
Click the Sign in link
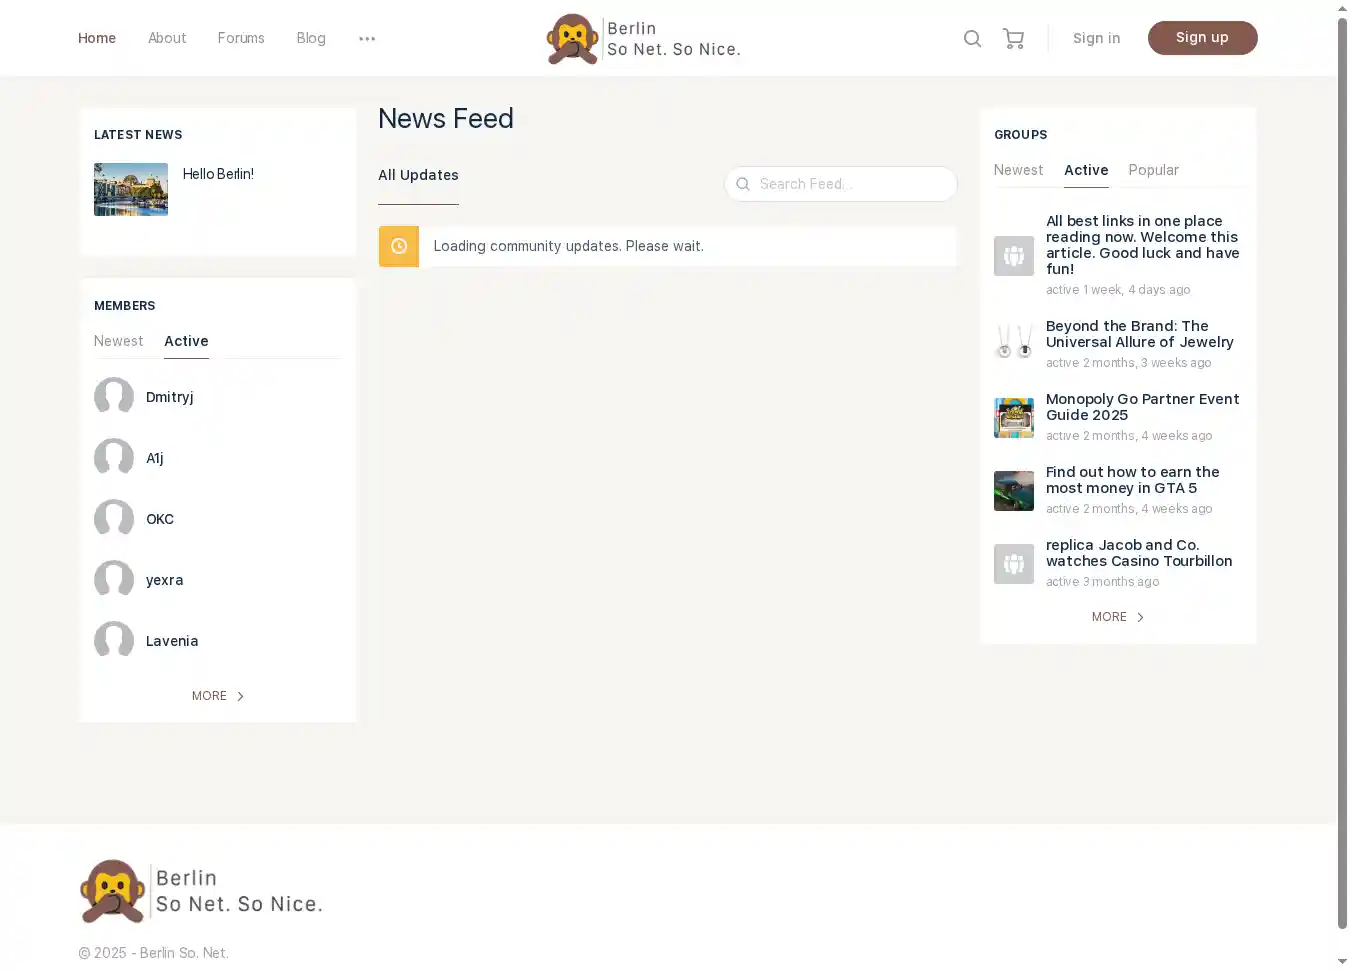click(x=1096, y=38)
